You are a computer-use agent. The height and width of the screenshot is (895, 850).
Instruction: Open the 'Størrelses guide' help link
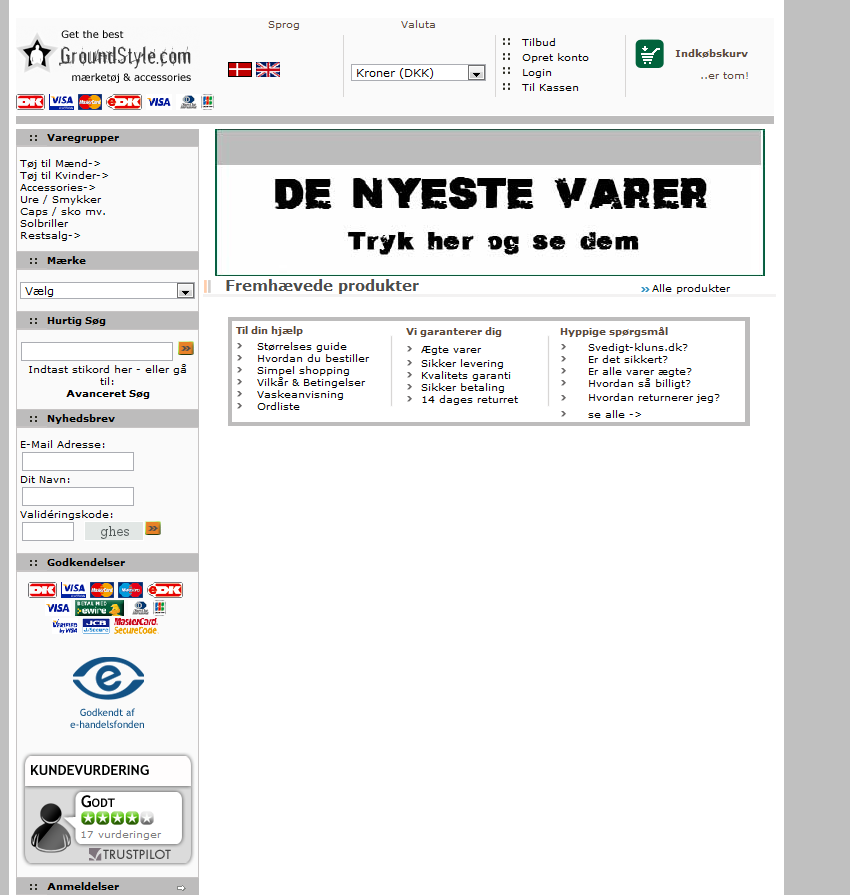301,346
